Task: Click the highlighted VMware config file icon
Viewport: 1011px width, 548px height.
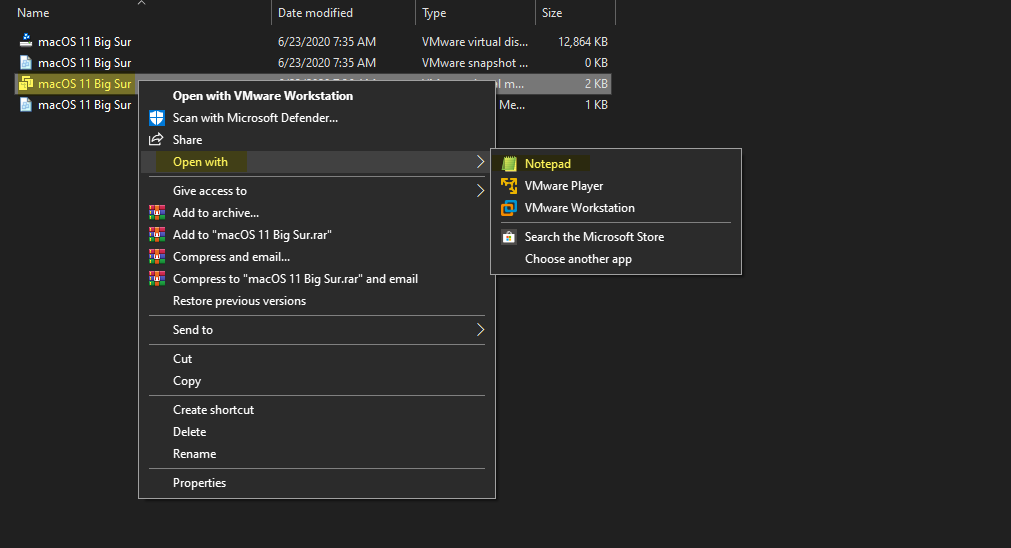Action: (x=26, y=84)
